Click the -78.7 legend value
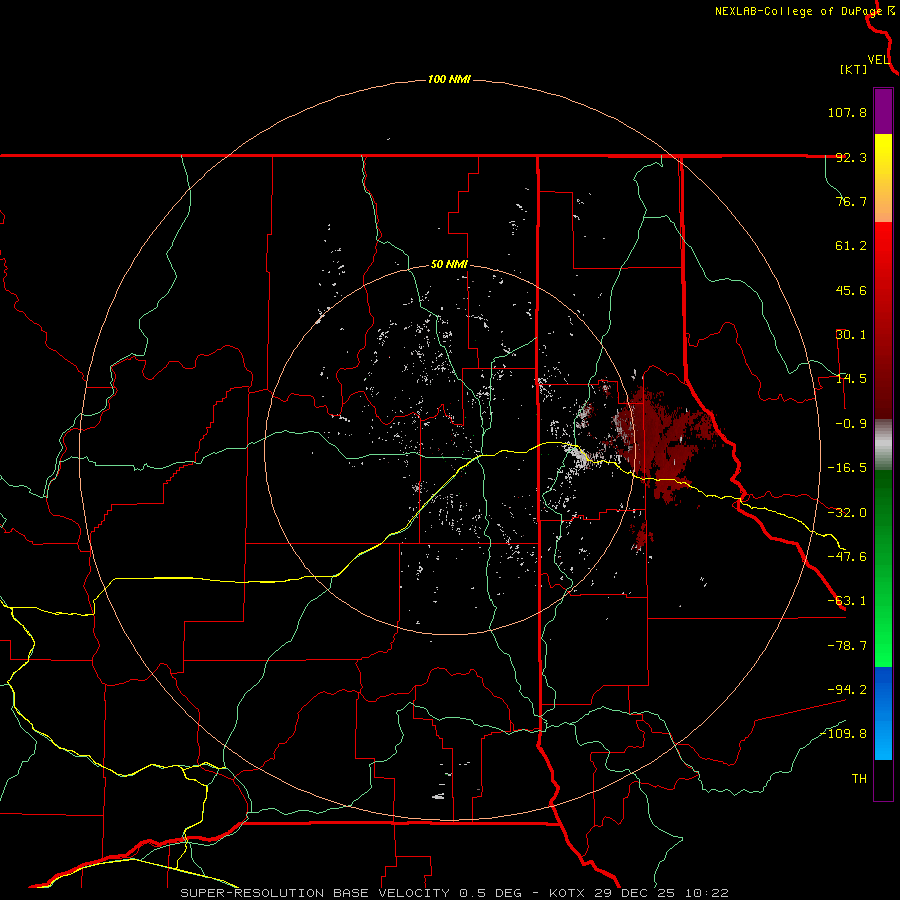The height and width of the screenshot is (900, 900). [x=847, y=646]
